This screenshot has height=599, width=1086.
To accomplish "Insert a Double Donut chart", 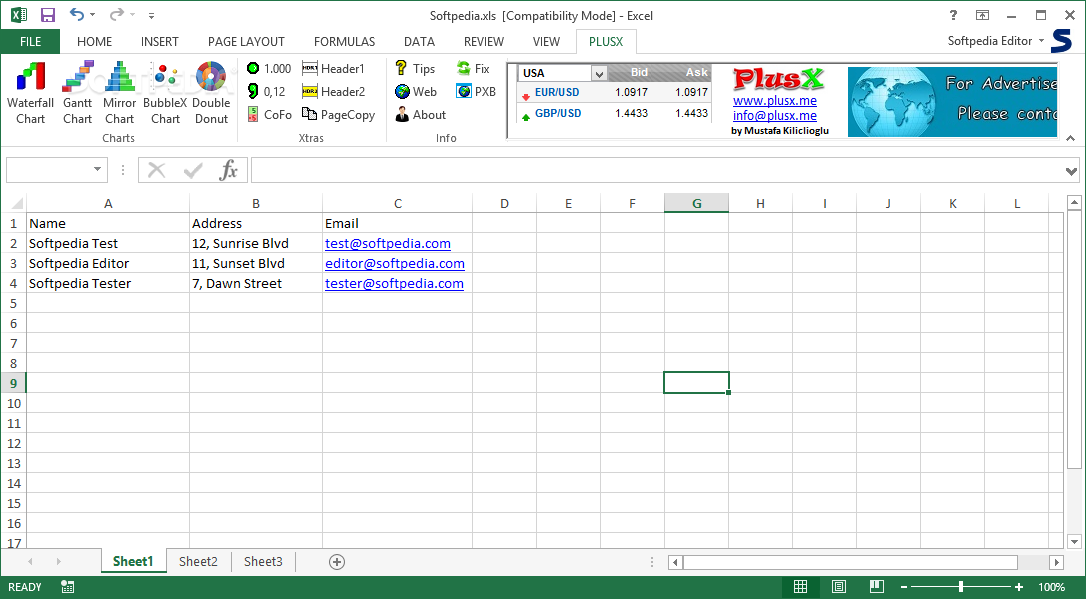I will click(x=211, y=93).
